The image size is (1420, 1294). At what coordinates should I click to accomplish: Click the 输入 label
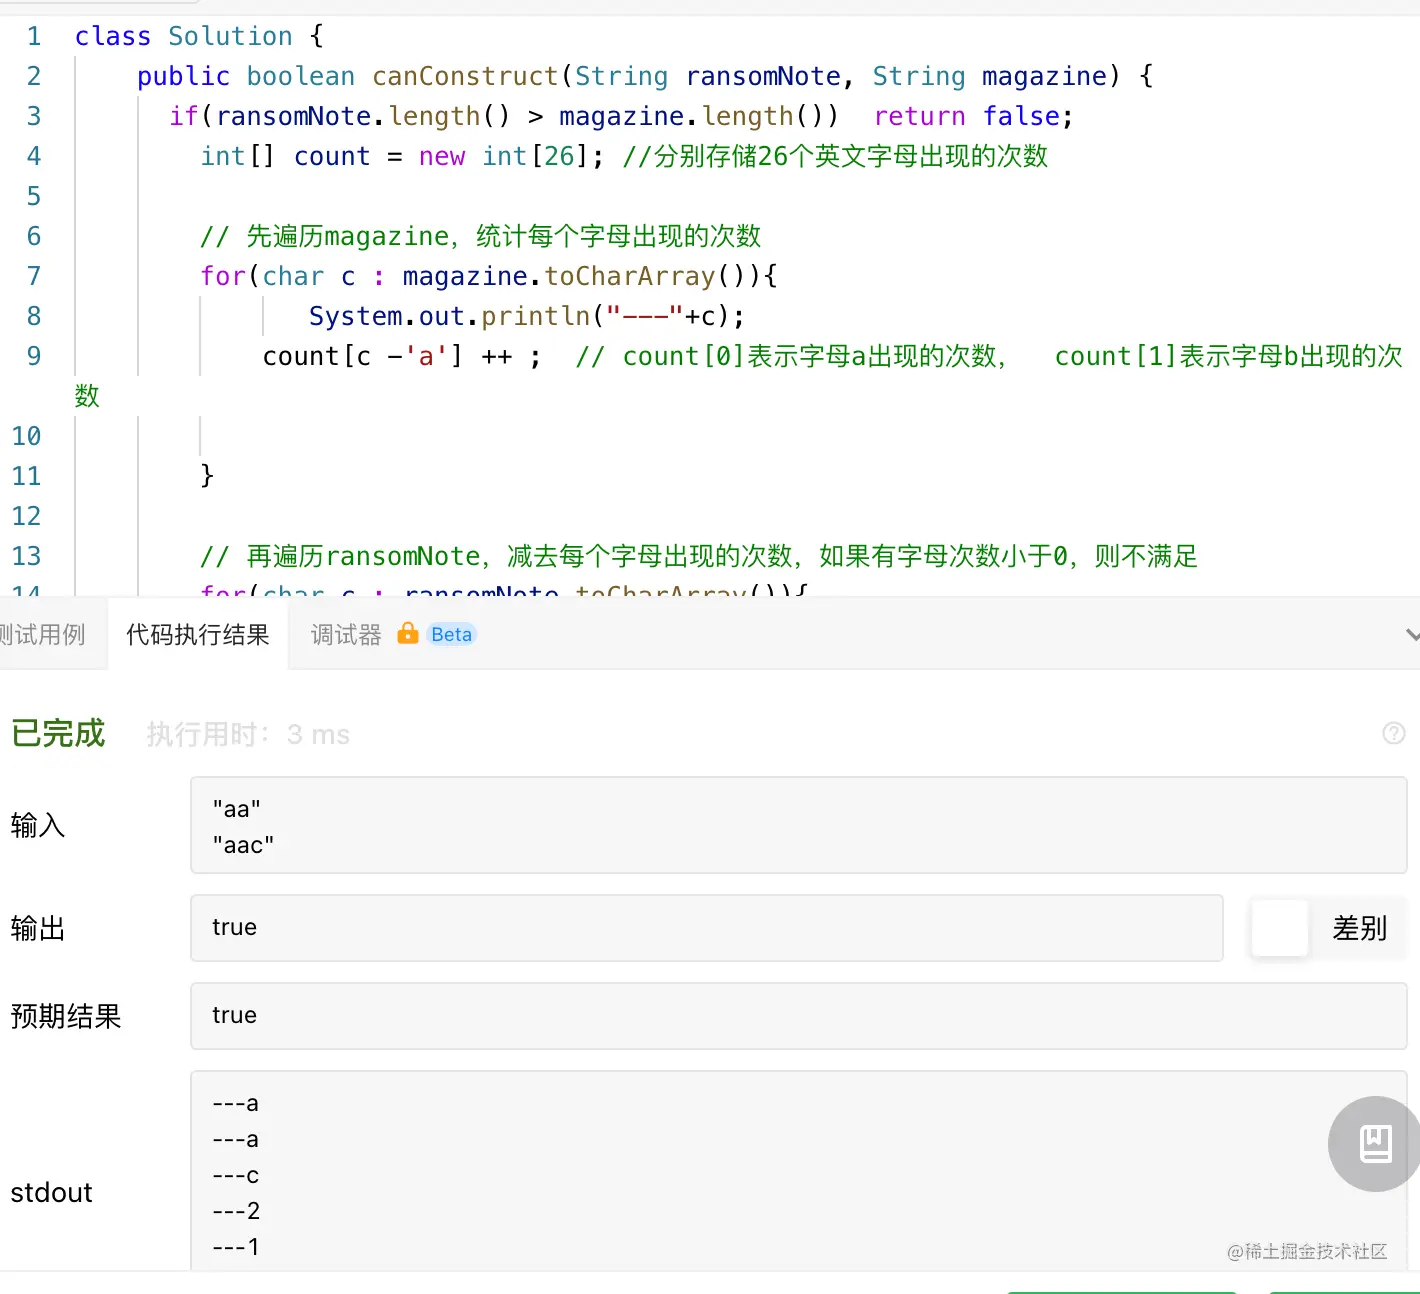(38, 826)
